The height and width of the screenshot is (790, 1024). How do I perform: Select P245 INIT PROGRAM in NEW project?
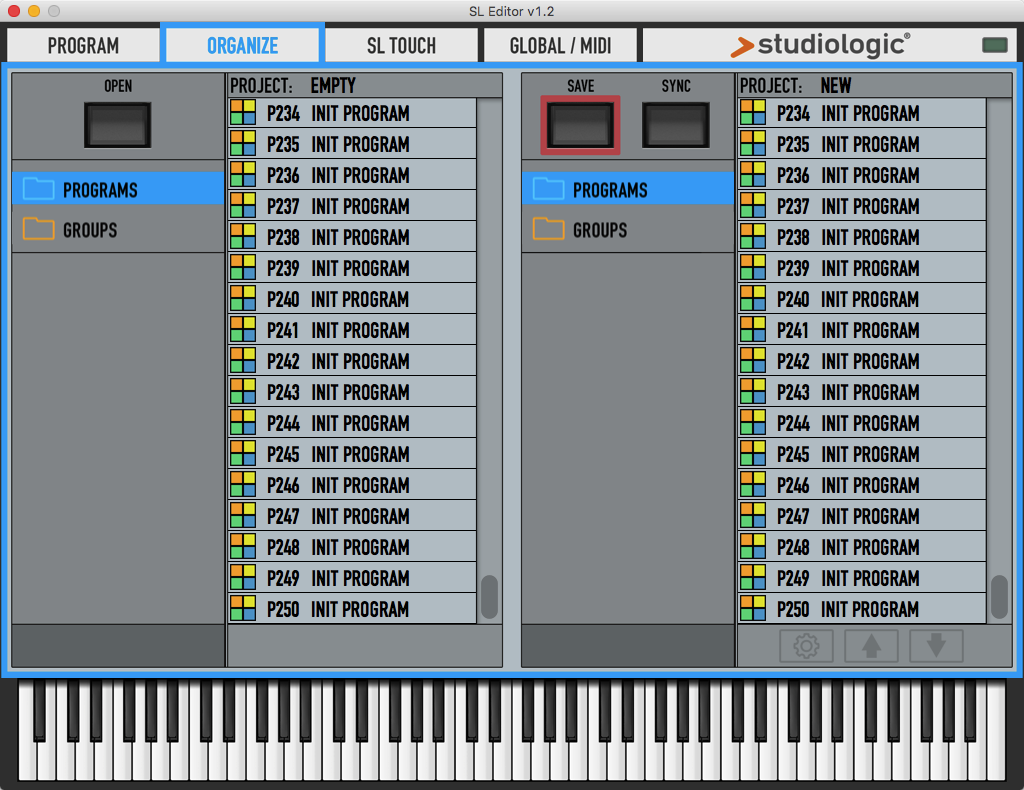coord(861,454)
